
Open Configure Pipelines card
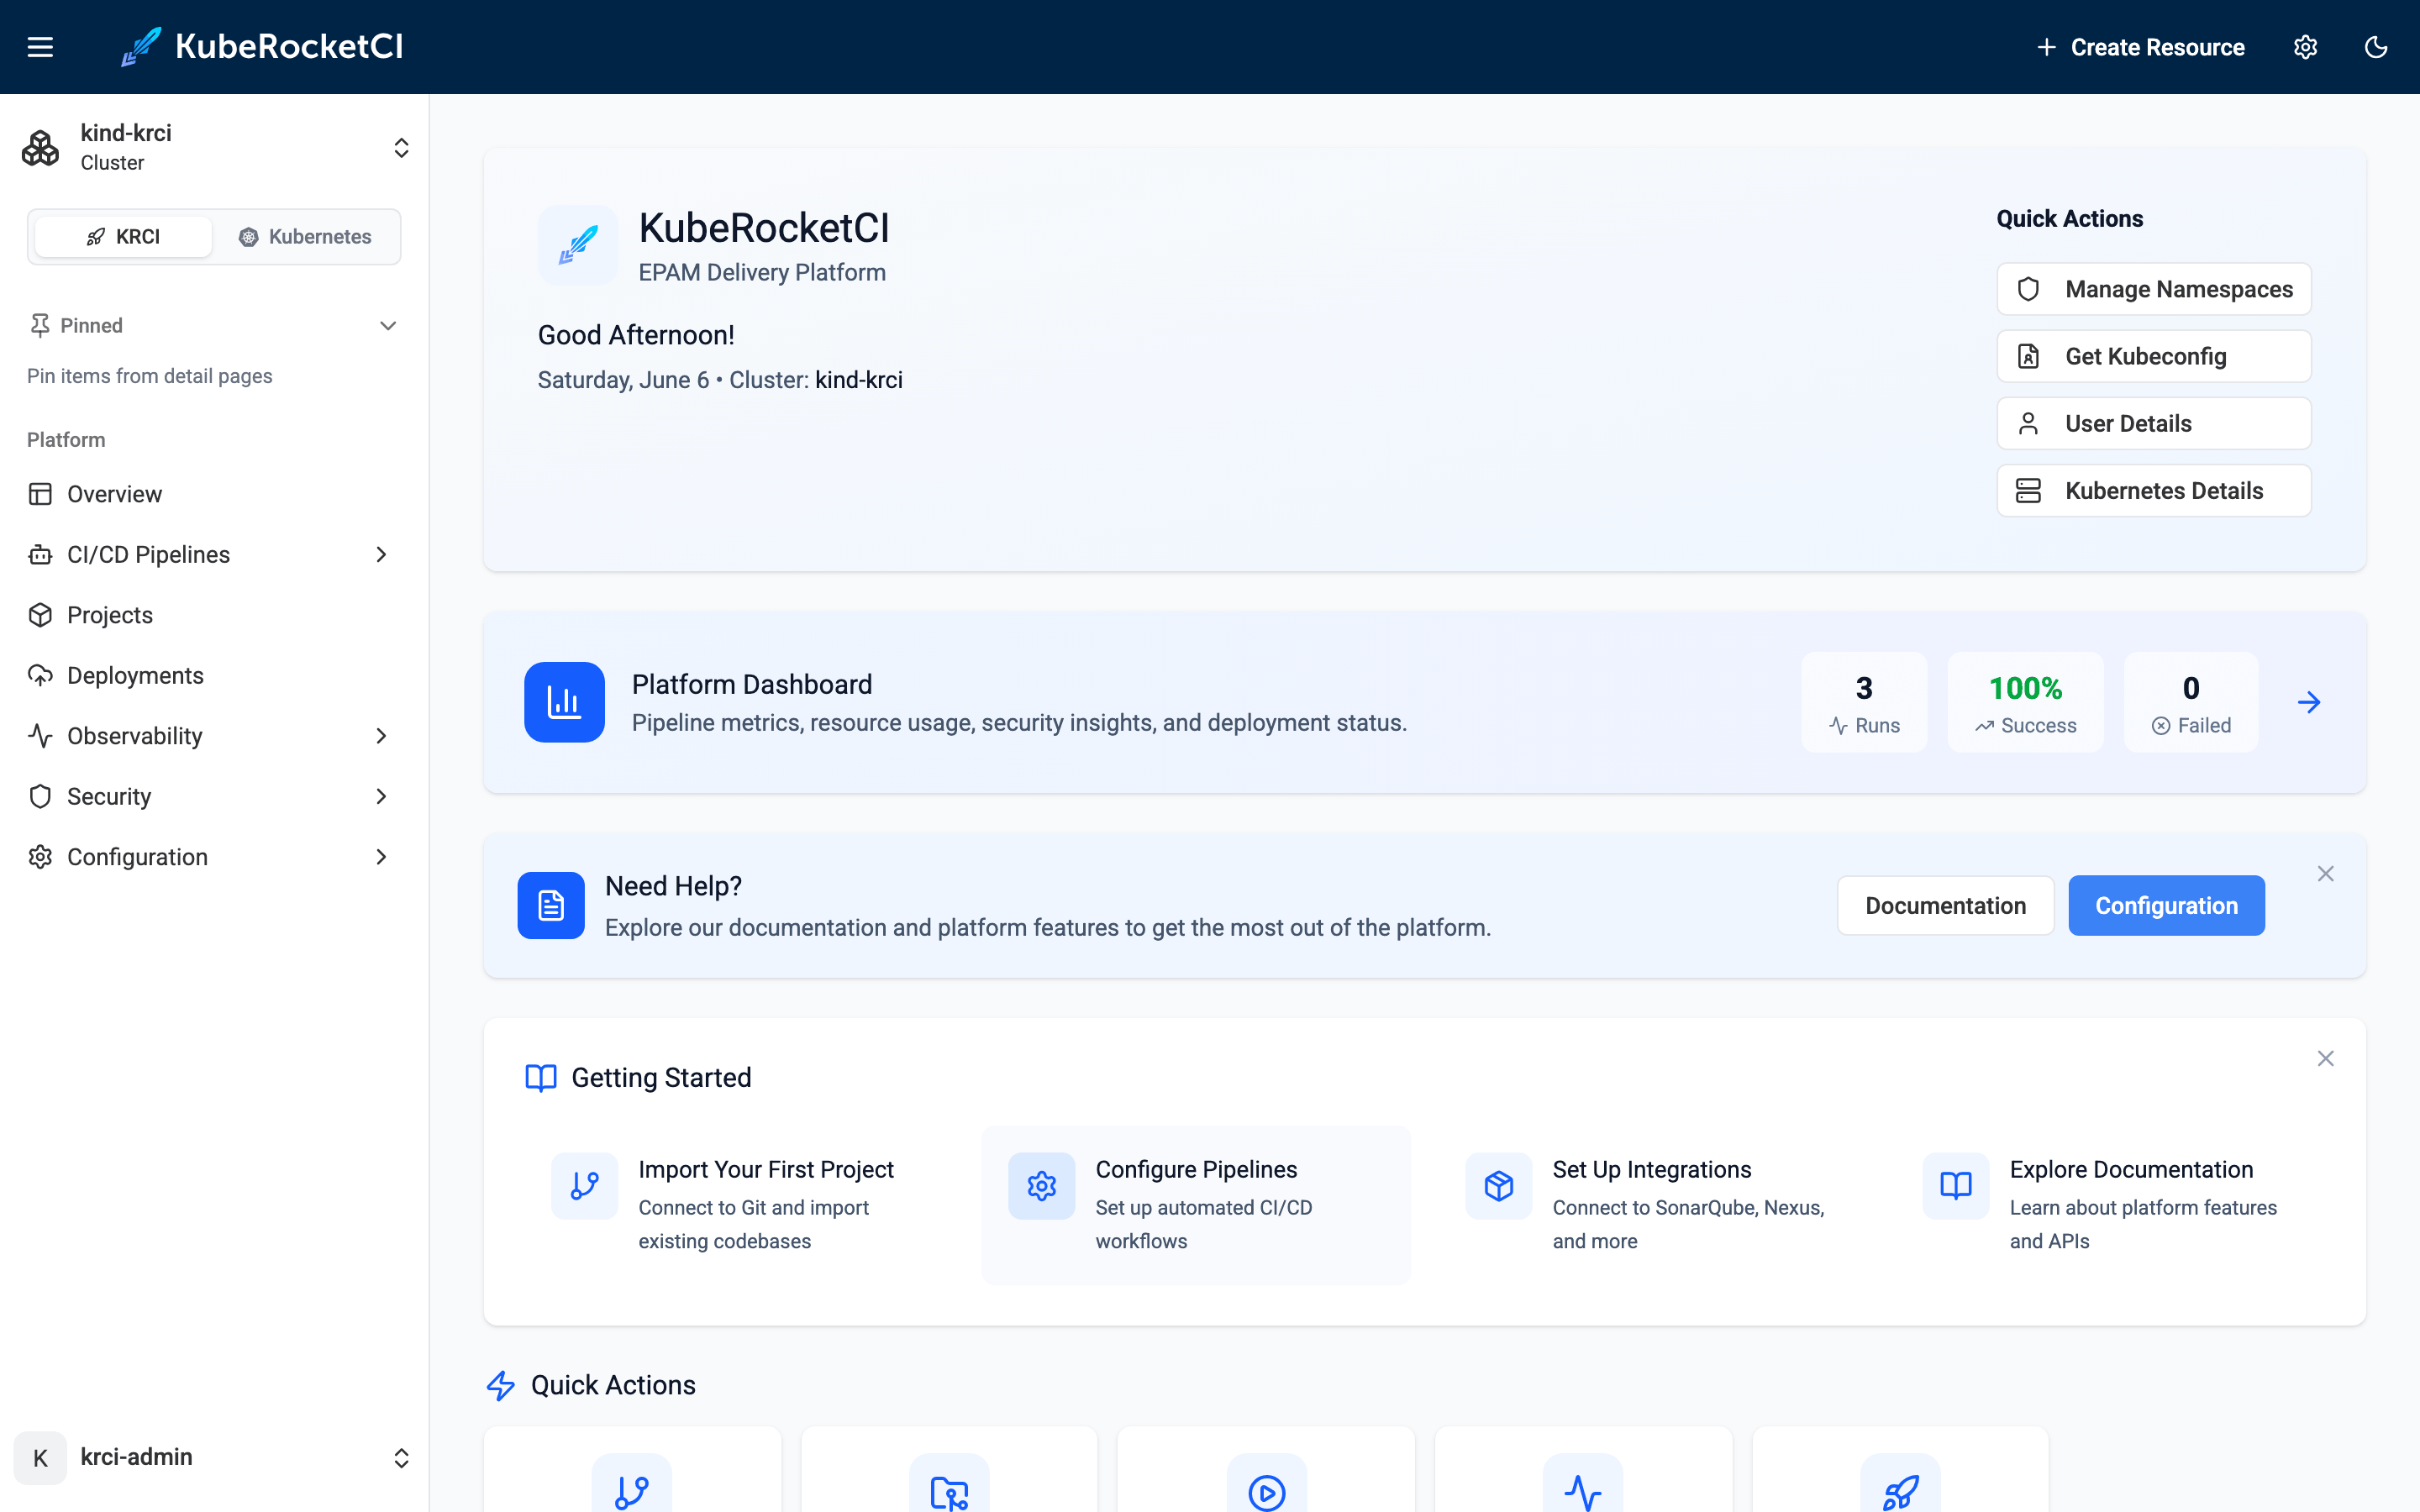(x=1196, y=1205)
